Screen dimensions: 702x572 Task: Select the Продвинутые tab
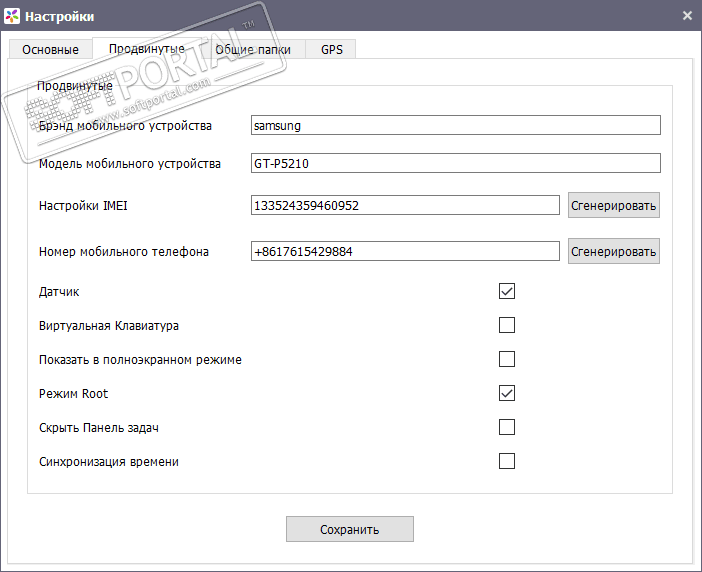click(x=146, y=49)
